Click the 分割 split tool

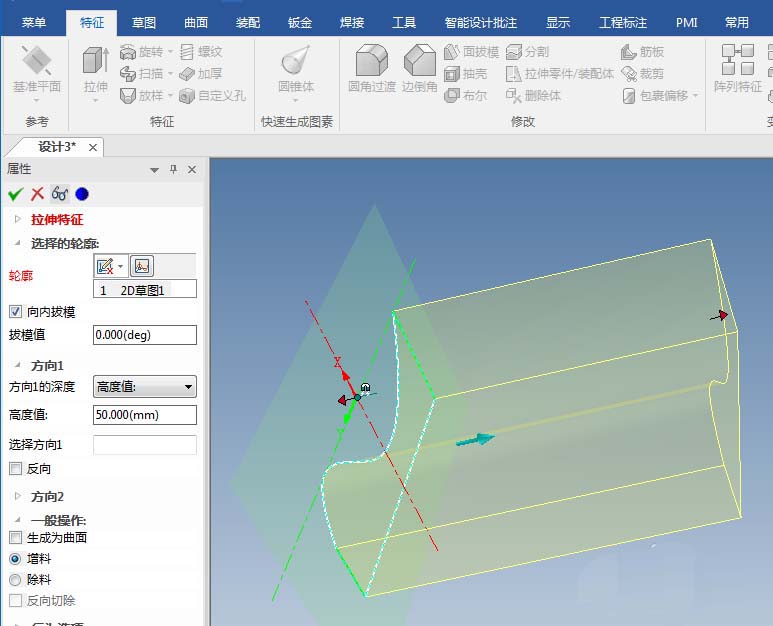[x=527, y=52]
